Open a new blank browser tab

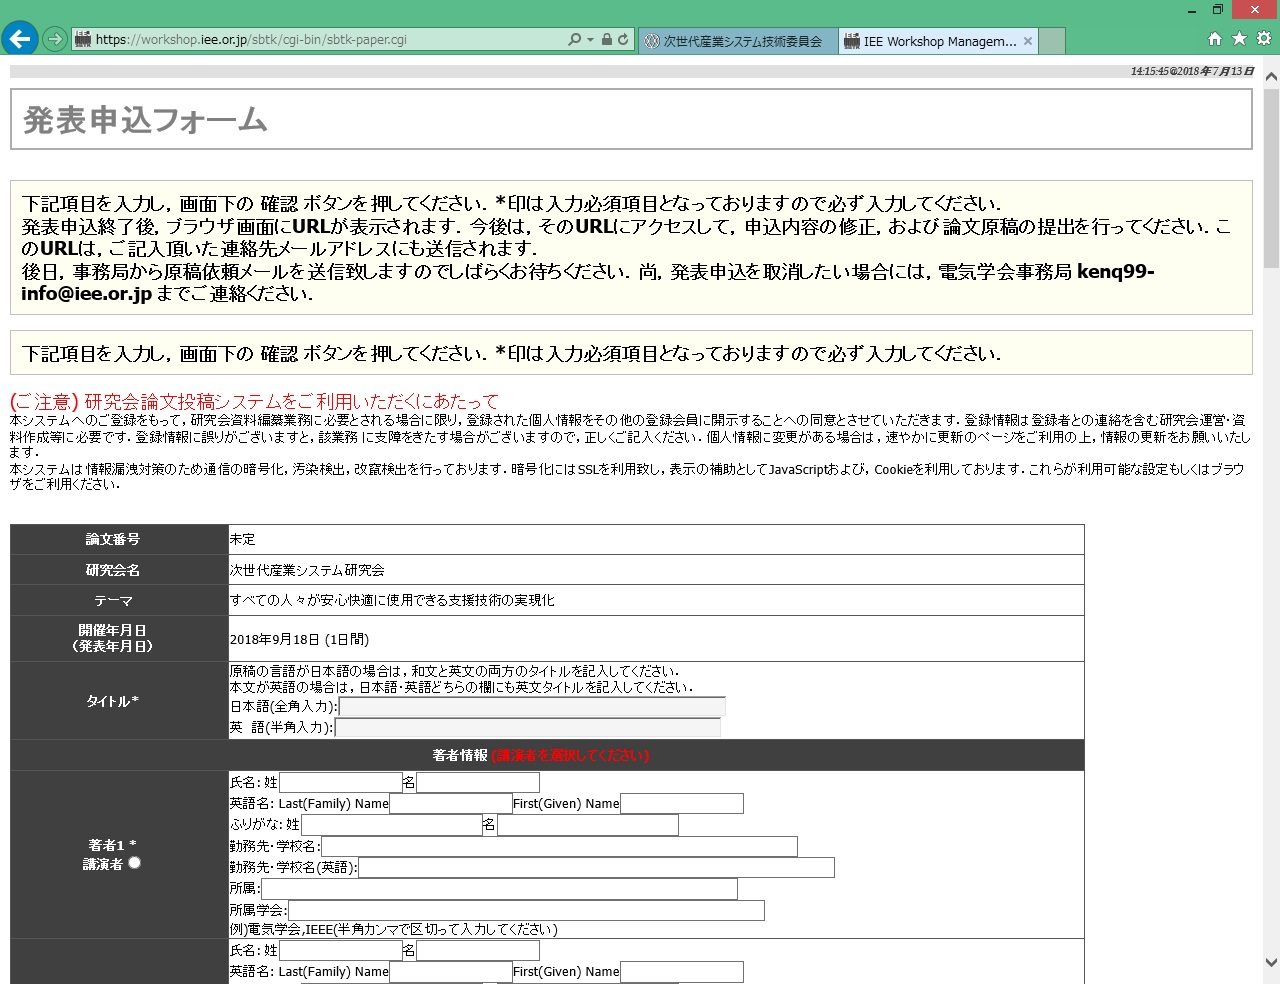(1052, 41)
